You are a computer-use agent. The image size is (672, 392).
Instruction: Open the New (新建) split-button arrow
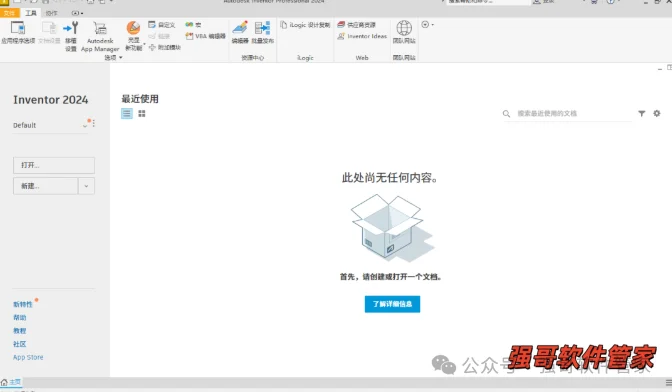click(x=86, y=186)
